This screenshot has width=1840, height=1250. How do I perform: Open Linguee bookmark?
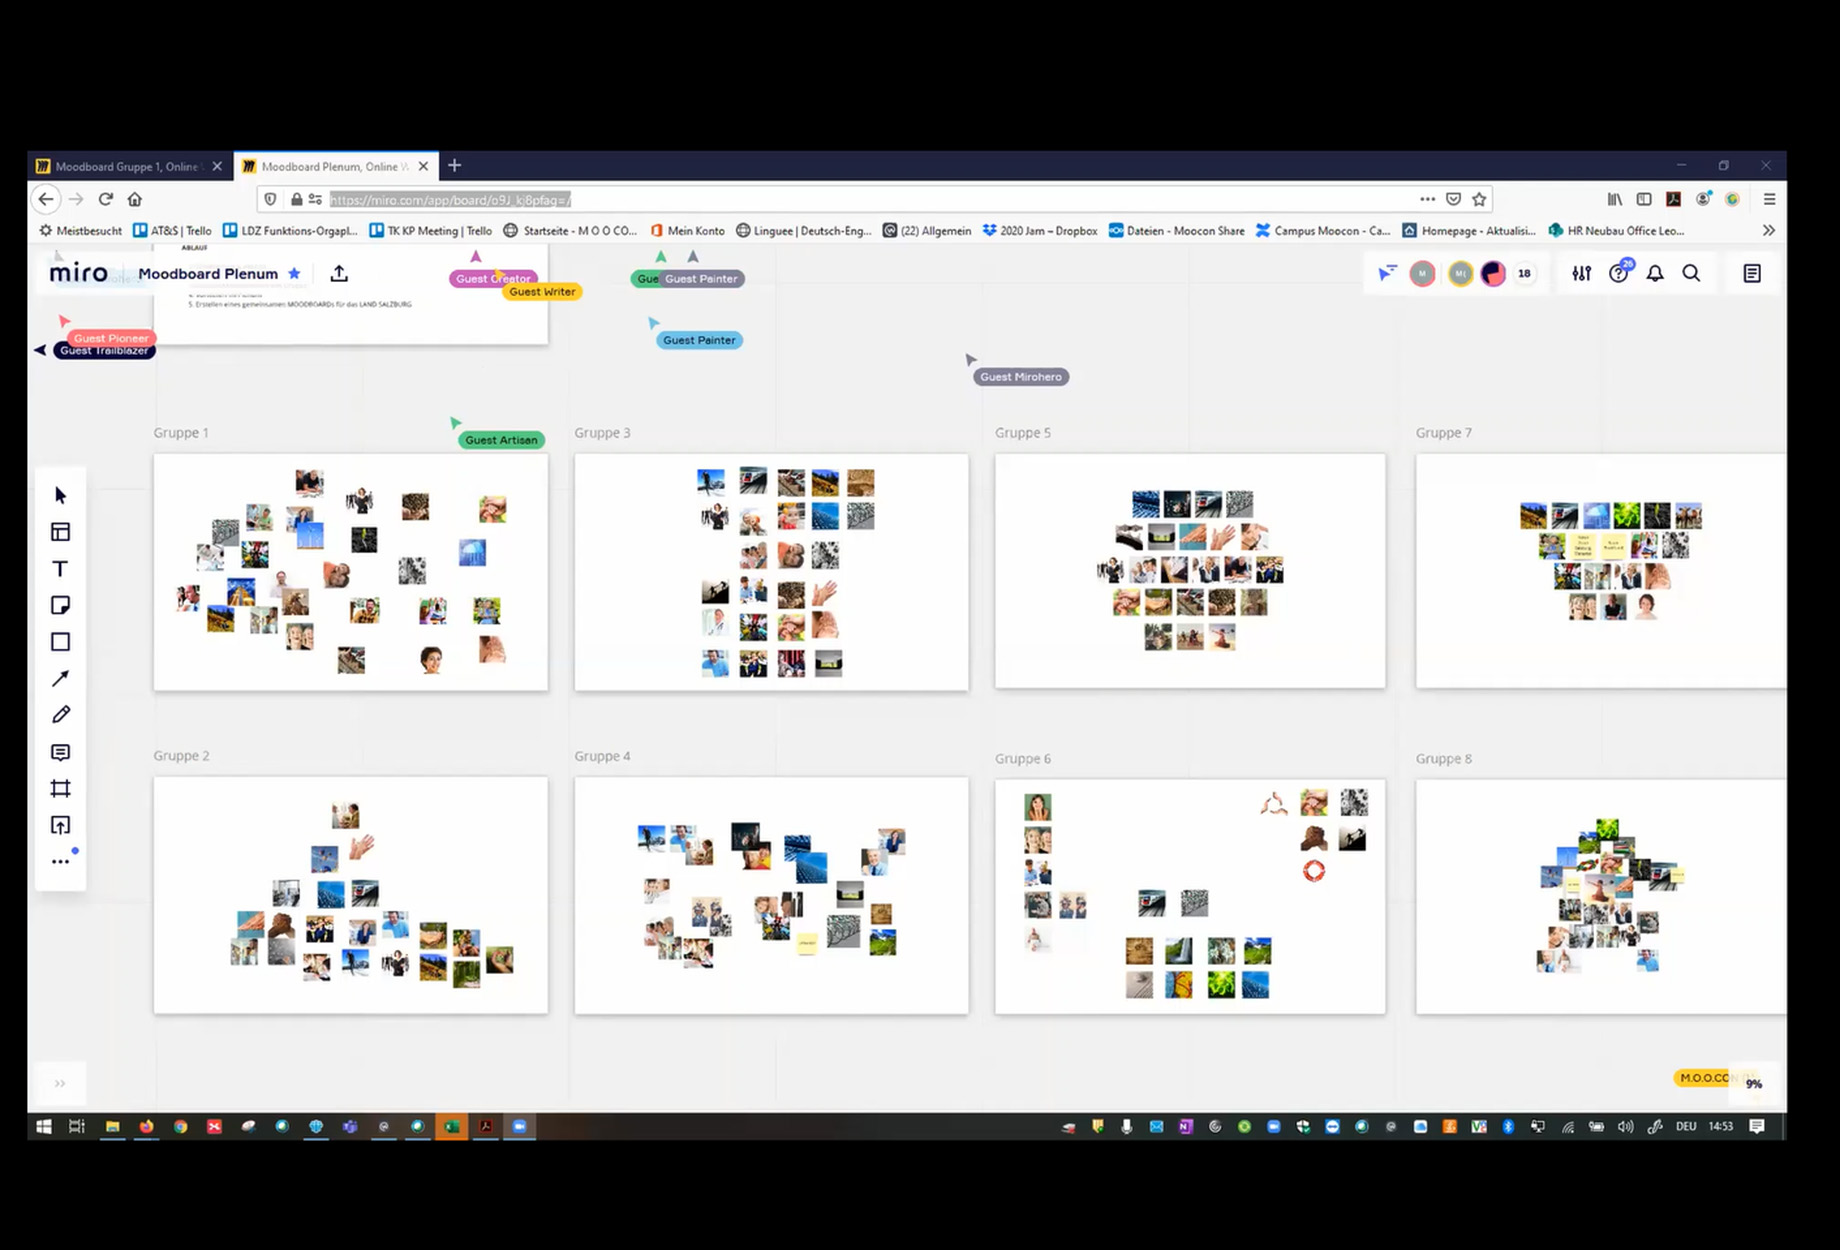(x=803, y=230)
